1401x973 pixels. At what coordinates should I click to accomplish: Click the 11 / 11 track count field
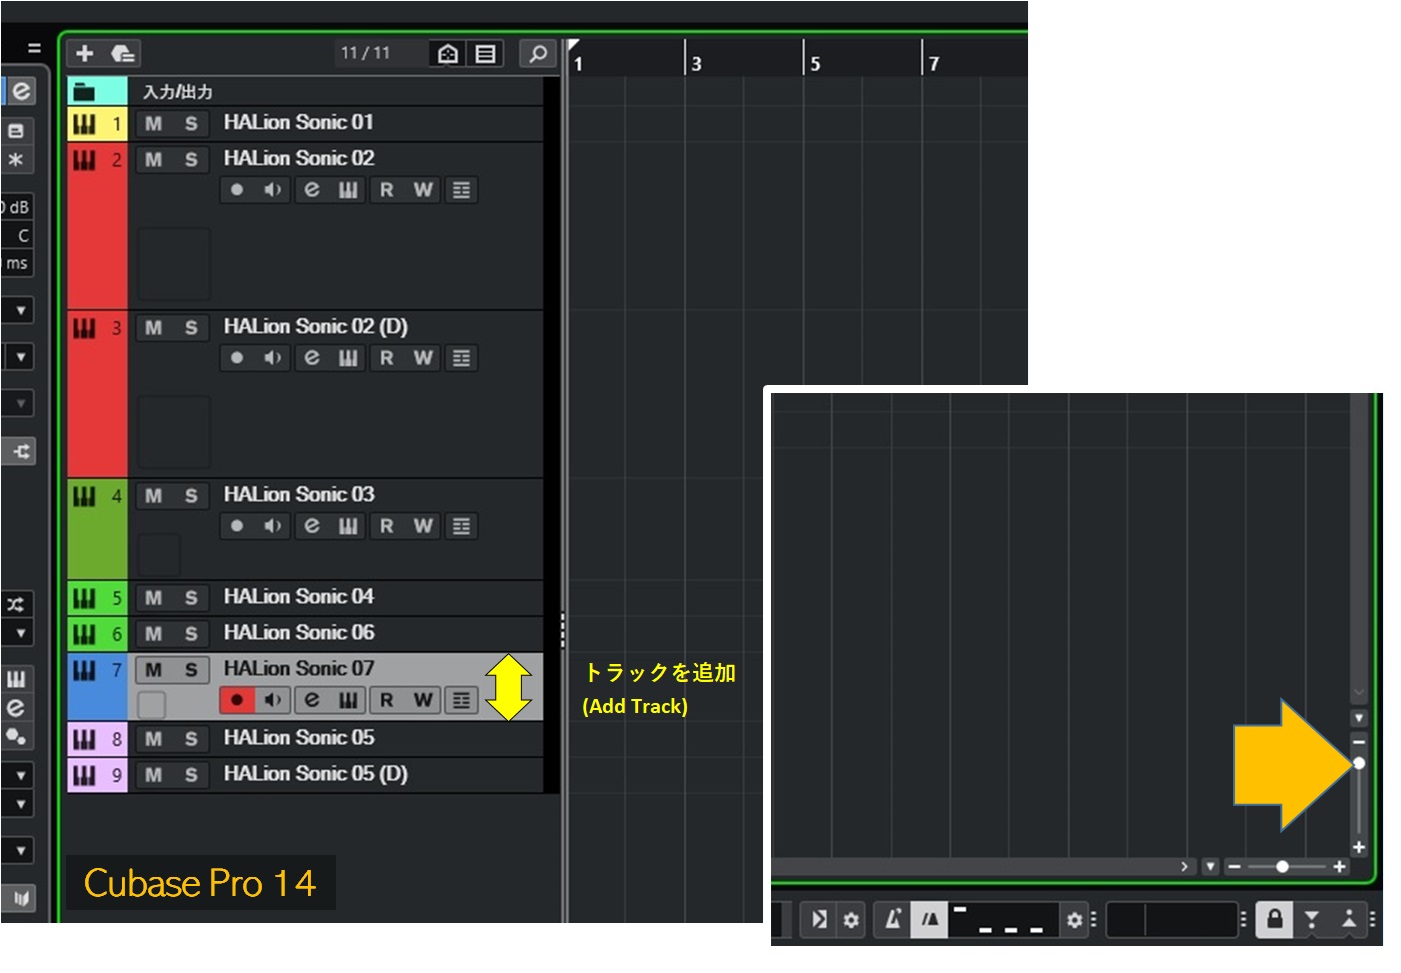click(365, 53)
